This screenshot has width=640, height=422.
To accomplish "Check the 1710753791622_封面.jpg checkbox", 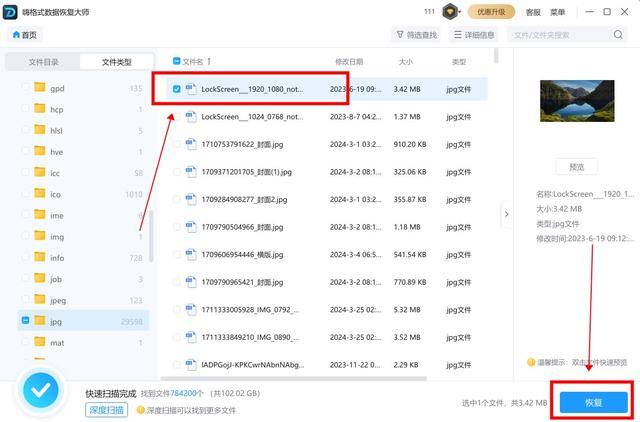I will (176, 144).
